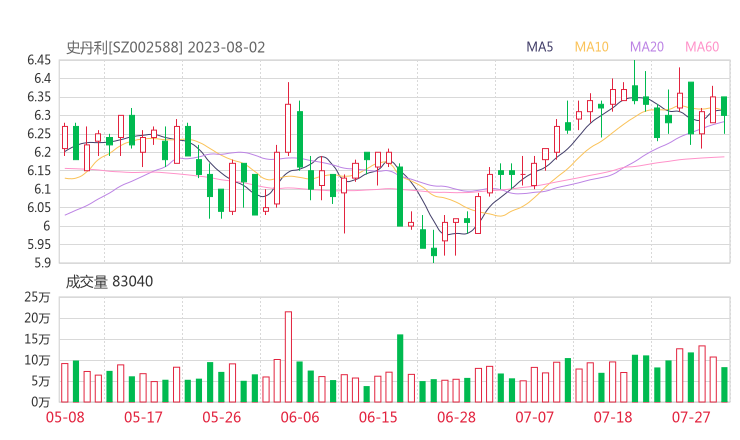Click the 6.35 price axis label
Image resolution: width=740 pixels, height=440 pixels.
(x=39, y=97)
